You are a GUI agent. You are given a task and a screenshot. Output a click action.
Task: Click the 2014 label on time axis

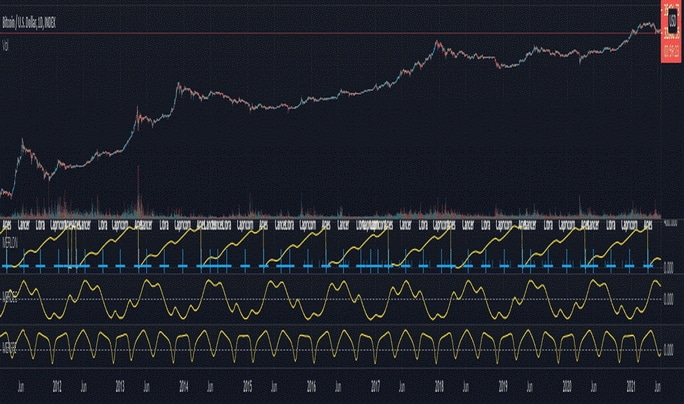tap(184, 387)
